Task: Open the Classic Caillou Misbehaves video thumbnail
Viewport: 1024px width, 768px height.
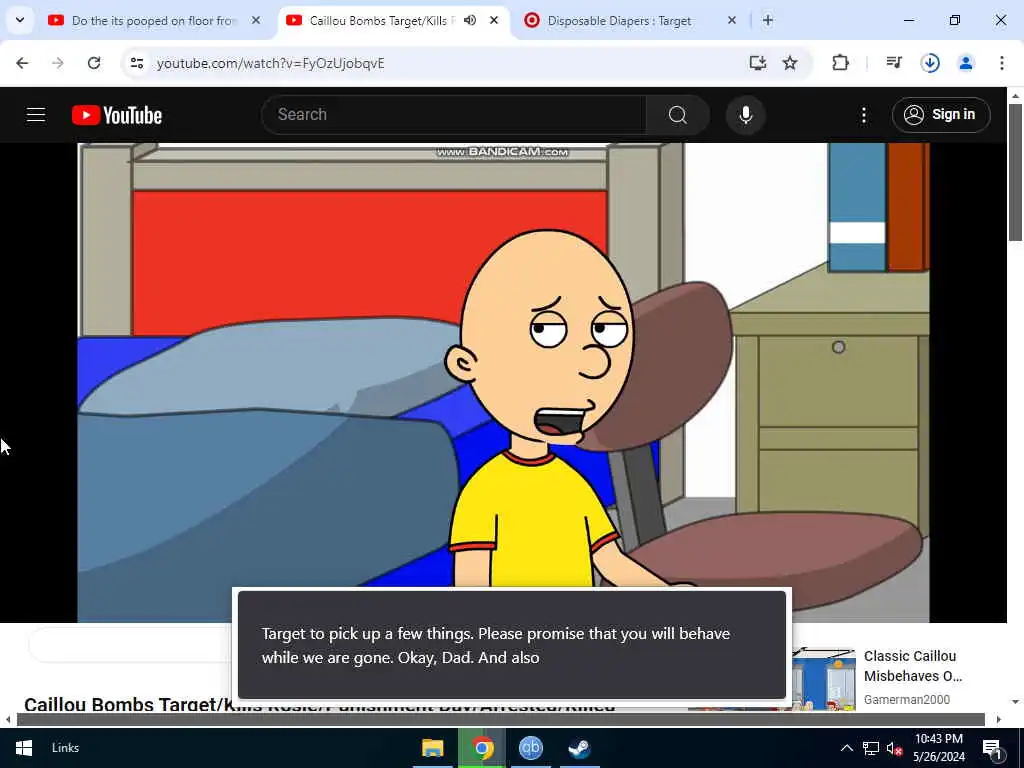Action: point(824,678)
